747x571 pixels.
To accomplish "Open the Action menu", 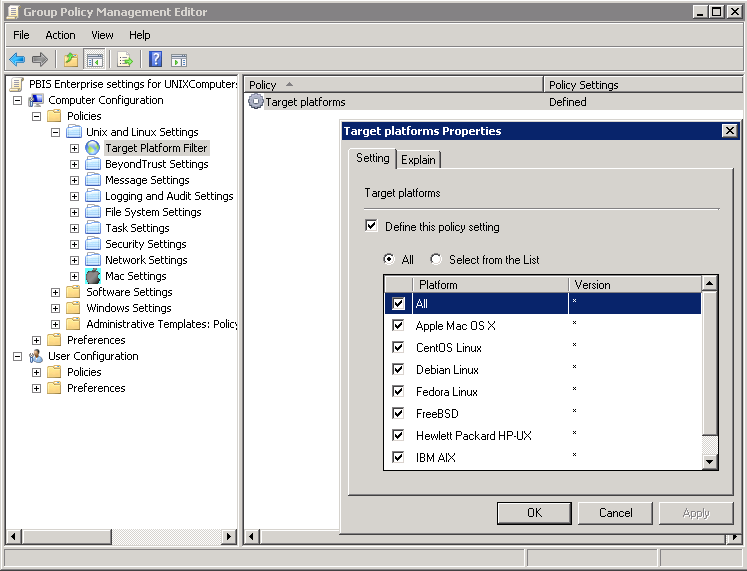I will (x=60, y=35).
